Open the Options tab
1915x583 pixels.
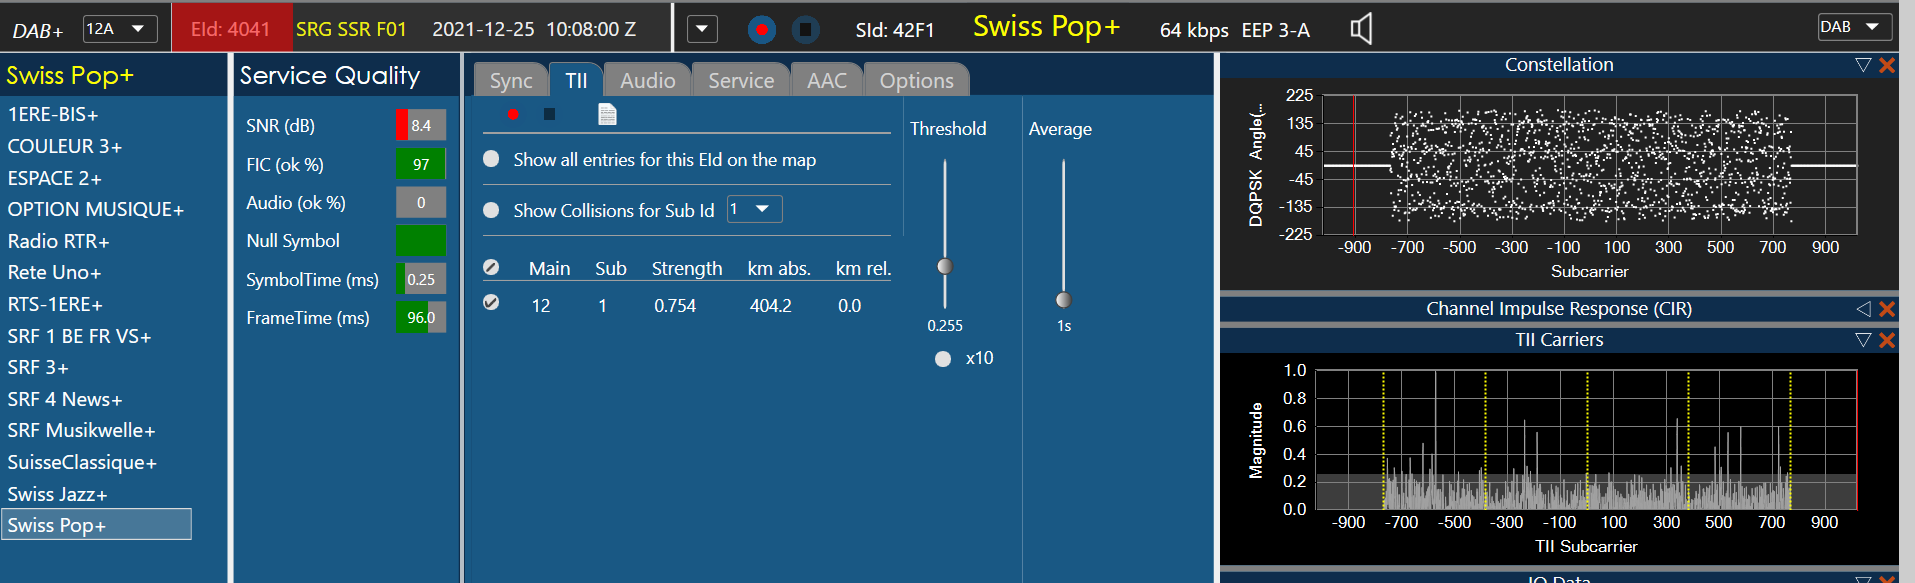pos(916,80)
